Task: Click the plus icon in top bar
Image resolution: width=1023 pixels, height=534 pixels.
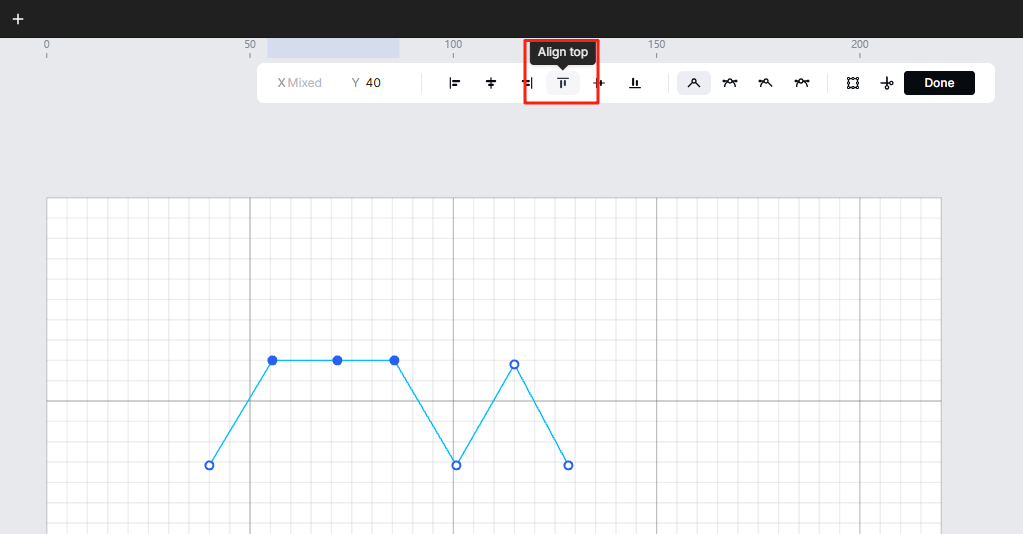Action: (17, 19)
